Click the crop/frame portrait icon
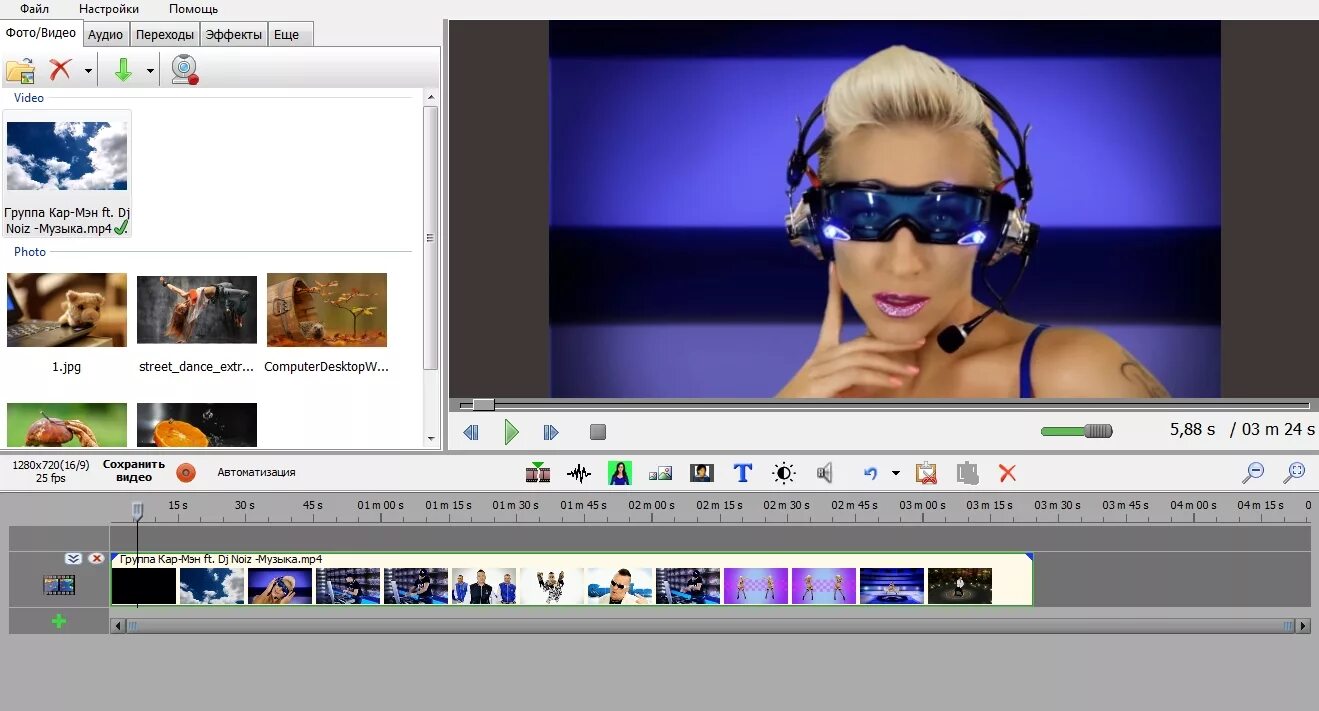Image resolution: width=1319 pixels, height=711 pixels. [x=701, y=473]
